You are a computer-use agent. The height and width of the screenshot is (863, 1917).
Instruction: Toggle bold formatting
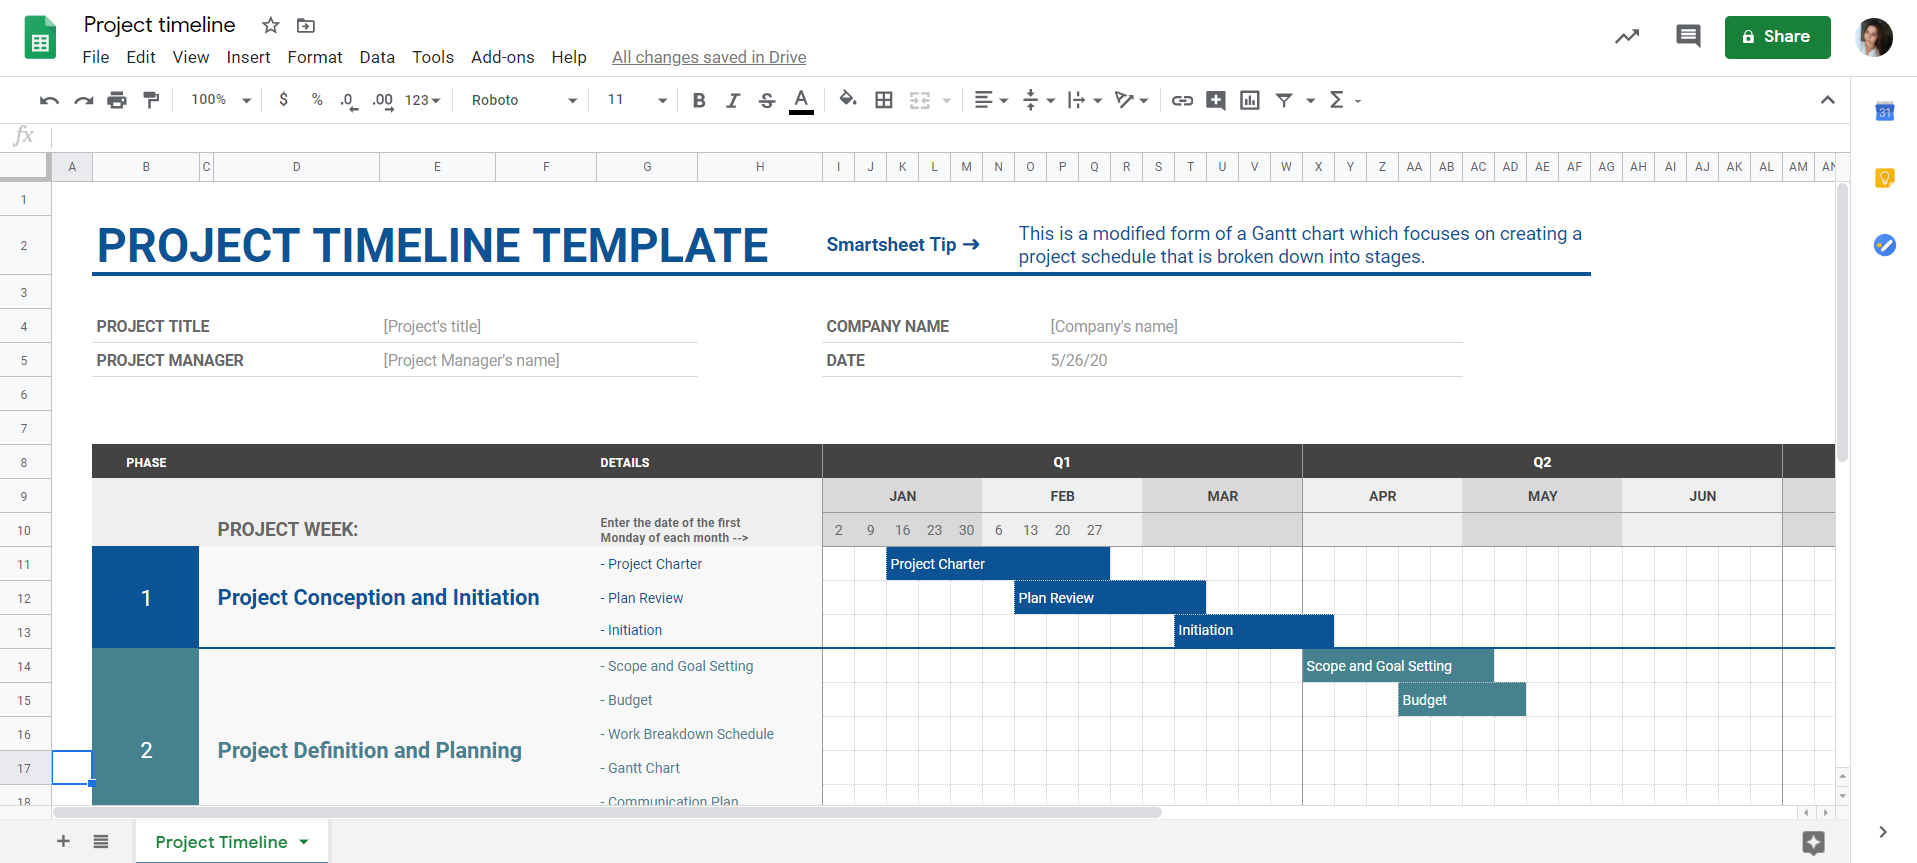click(699, 100)
